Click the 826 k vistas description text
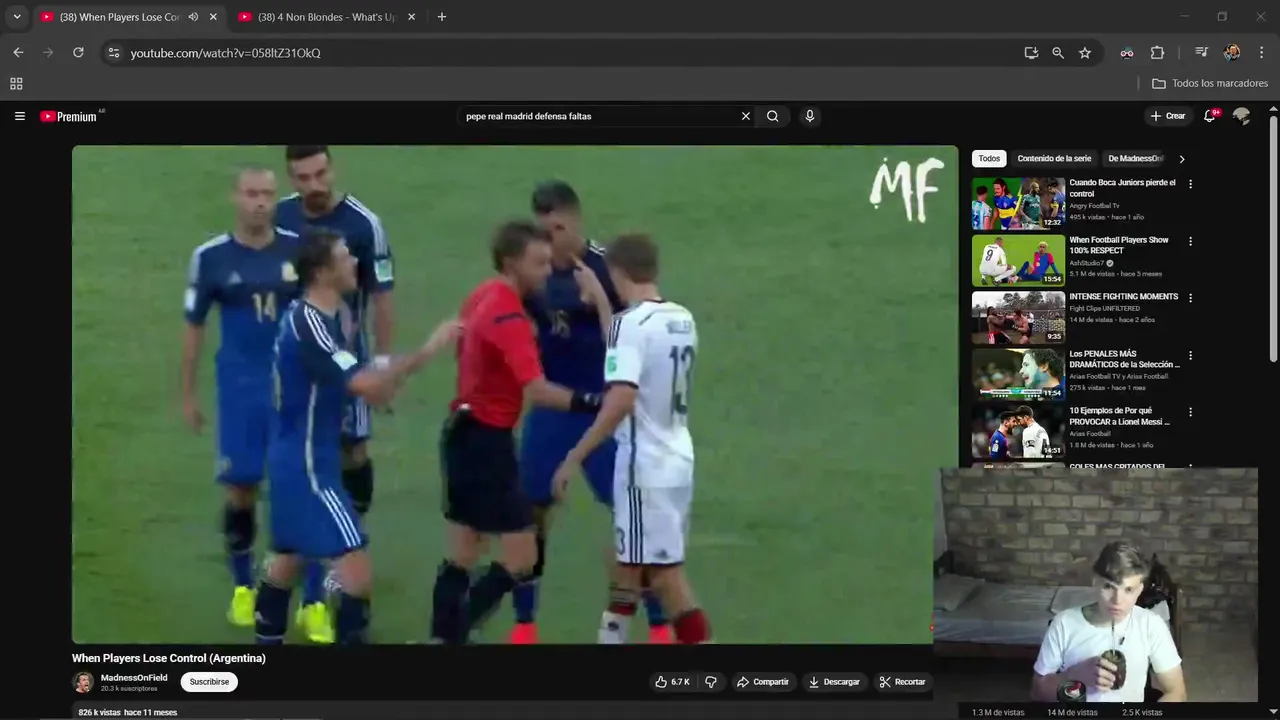Viewport: 1280px width, 720px height. 128,712
